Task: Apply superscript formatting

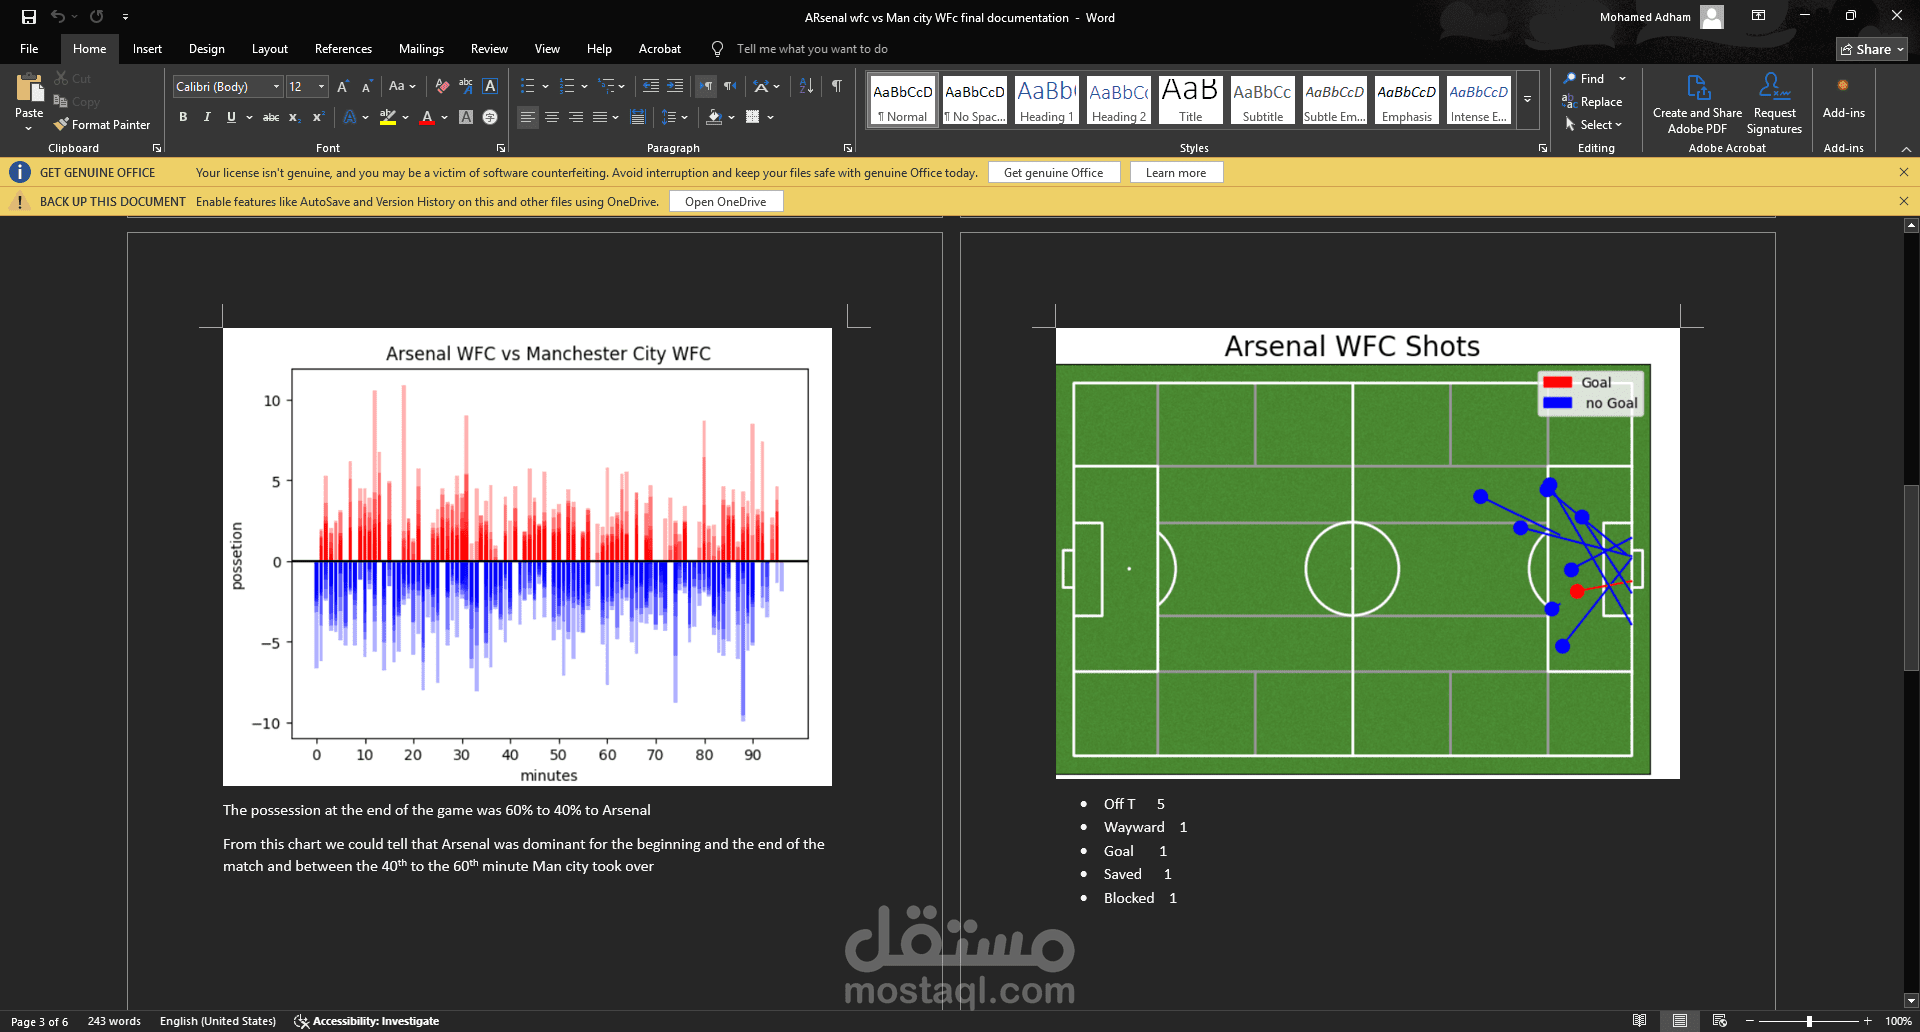Action: pos(318,117)
